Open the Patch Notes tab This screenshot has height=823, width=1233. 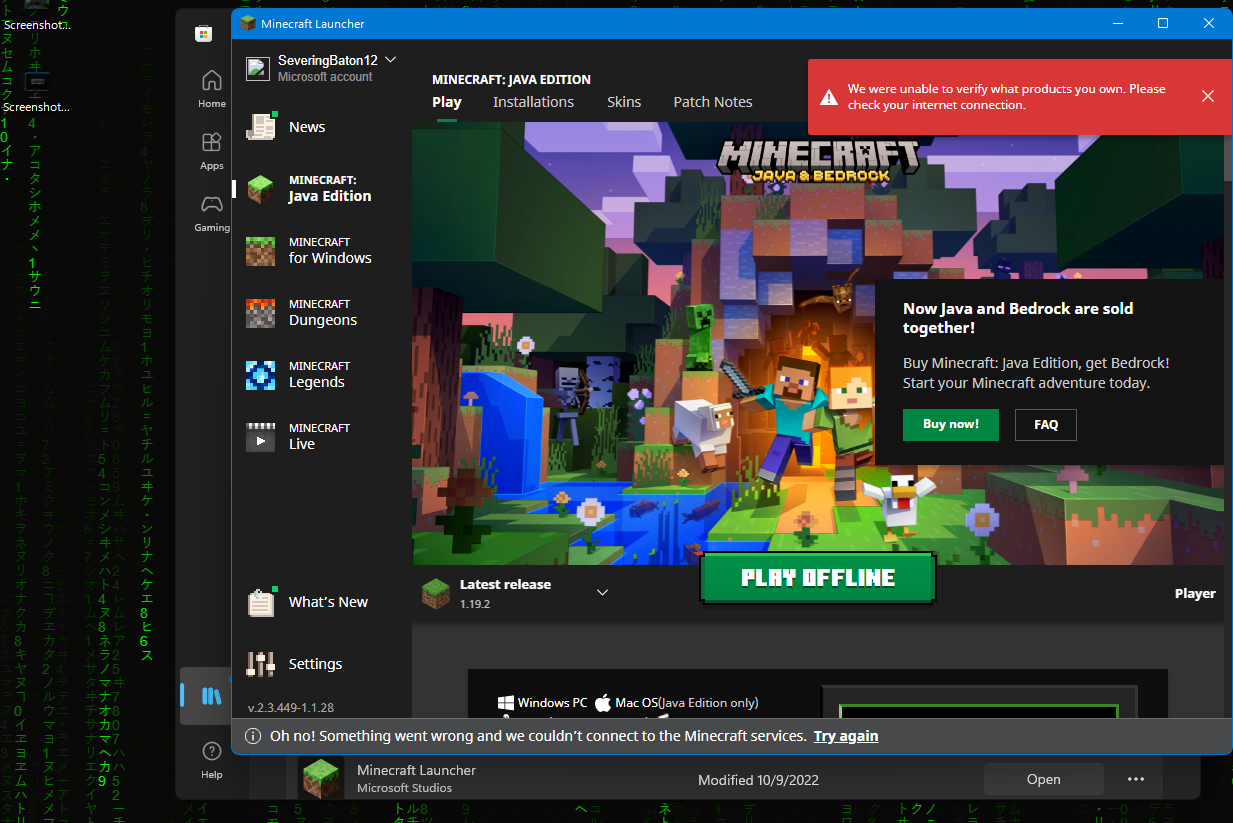tap(712, 102)
